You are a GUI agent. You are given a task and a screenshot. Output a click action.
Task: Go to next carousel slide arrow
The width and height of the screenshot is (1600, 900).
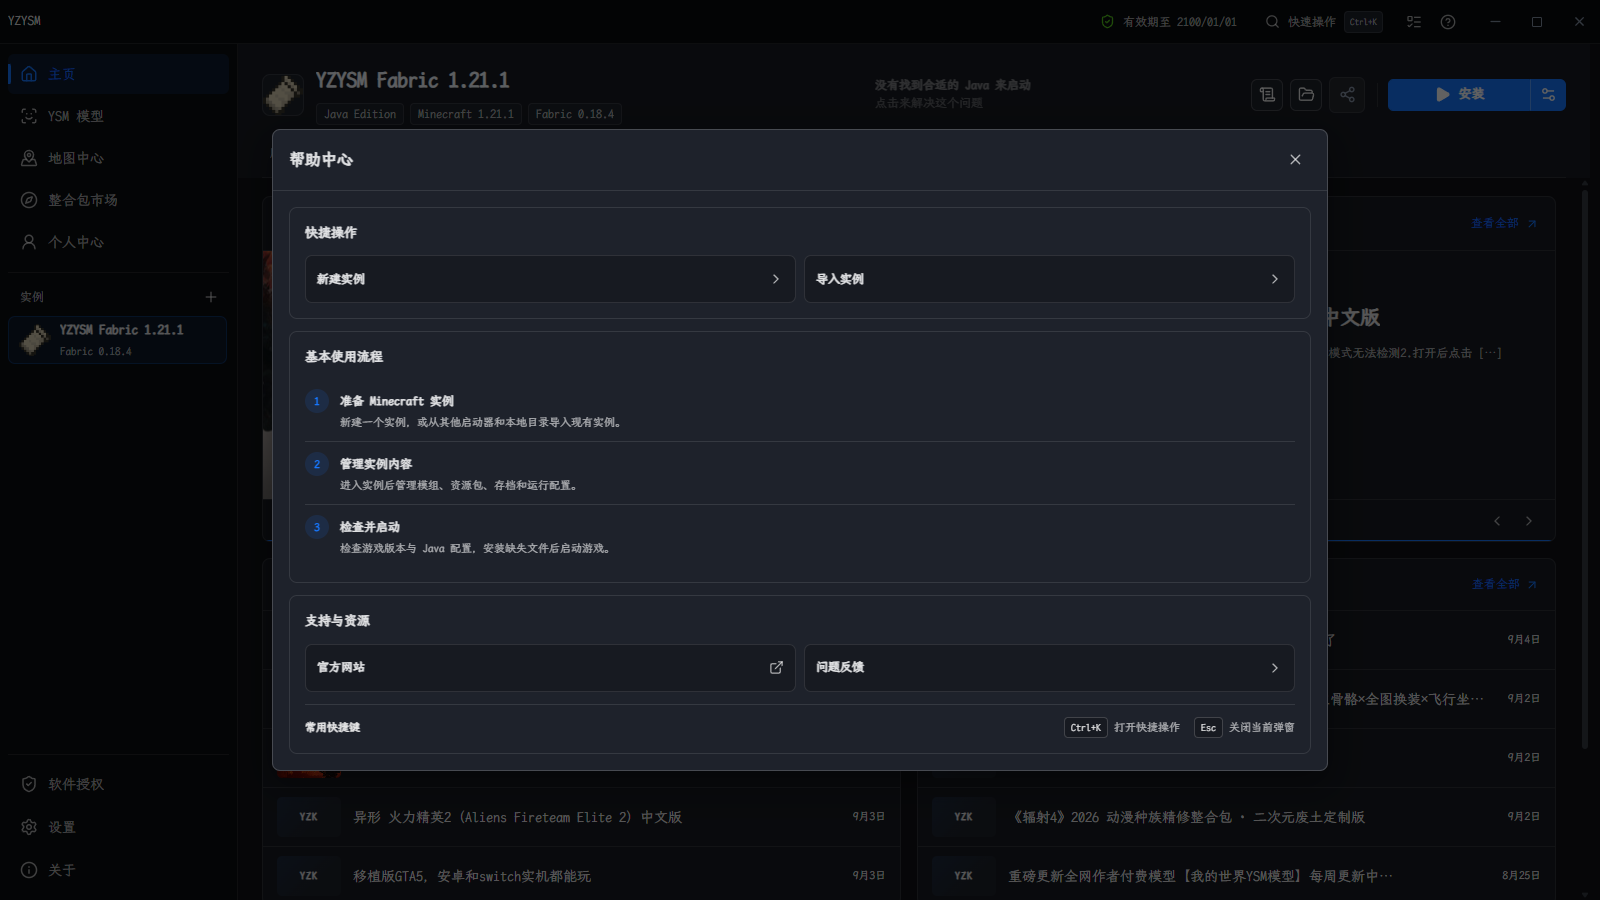[1528, 521]
